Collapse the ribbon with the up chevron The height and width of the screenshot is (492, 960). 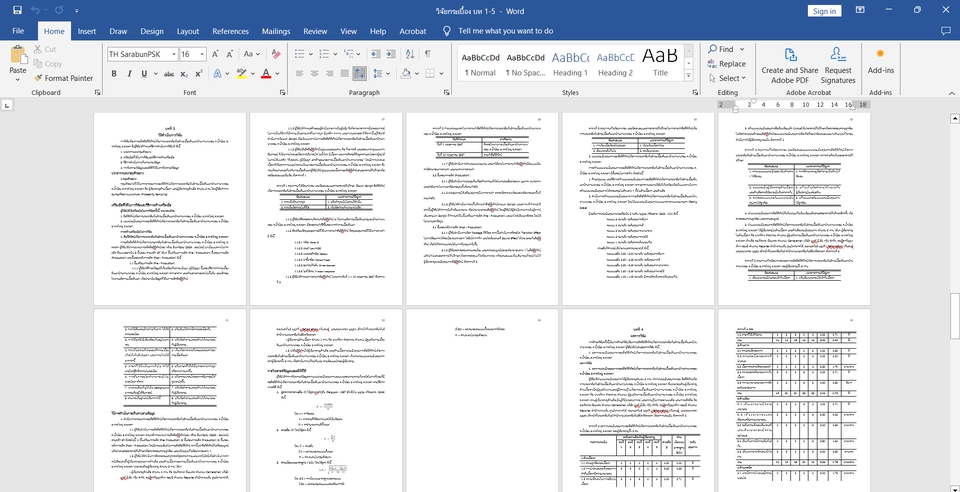(951, 93)
